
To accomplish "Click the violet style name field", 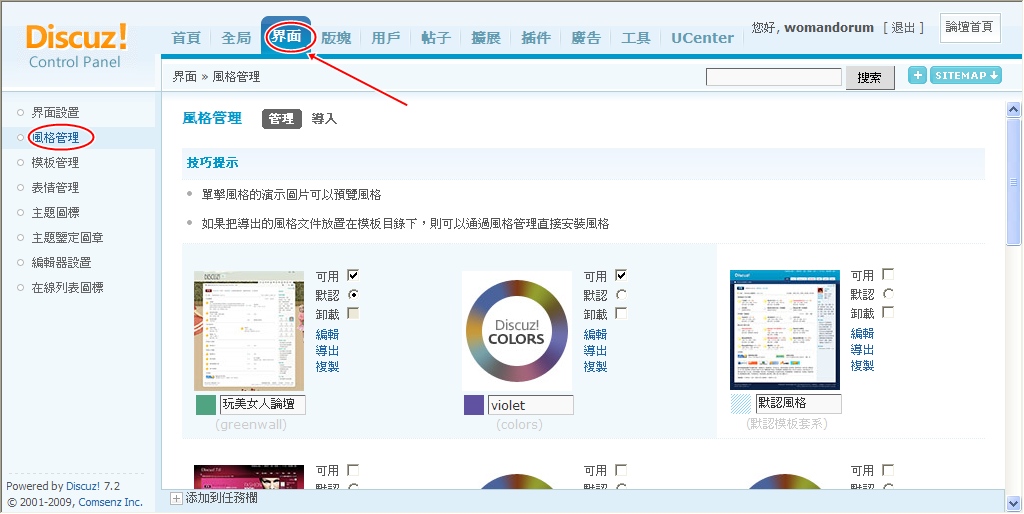I will click(x=530, y=404).
